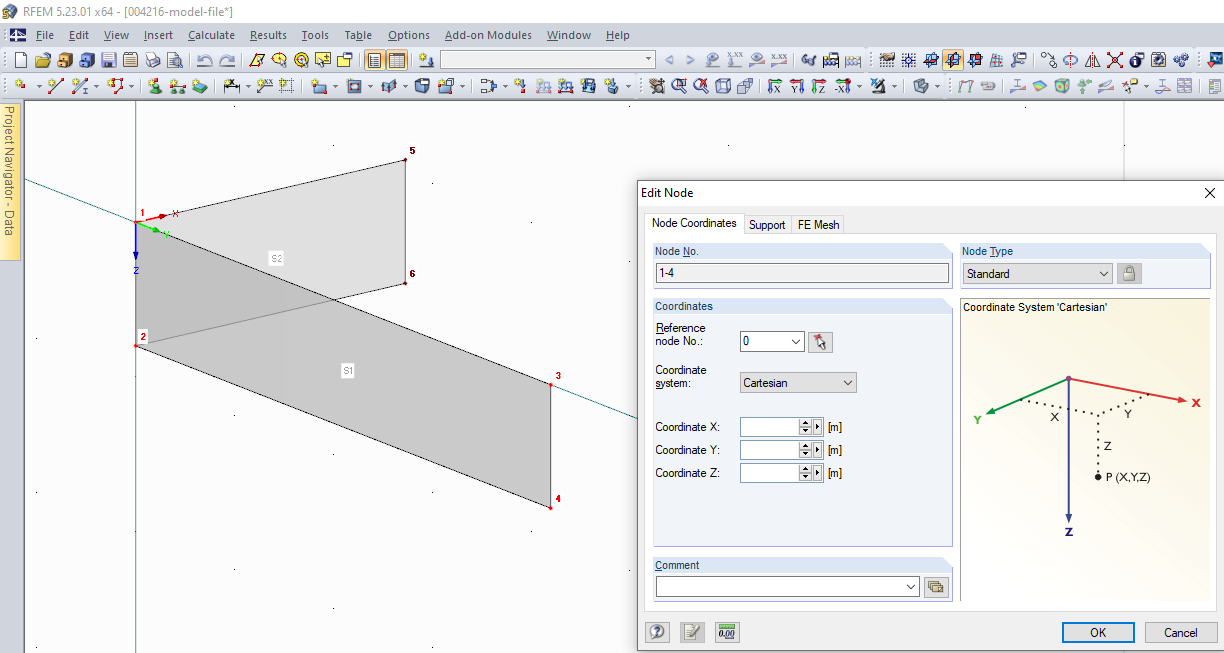This screenshot has width=1224, height=653.
Task: Click the comment library button
Action: [935, 587]
